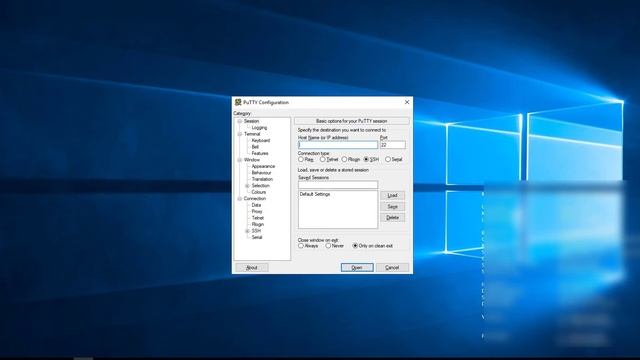Open the Colours category
The height and width of the screenshot is (360, 640).
(x=259, y=192)
